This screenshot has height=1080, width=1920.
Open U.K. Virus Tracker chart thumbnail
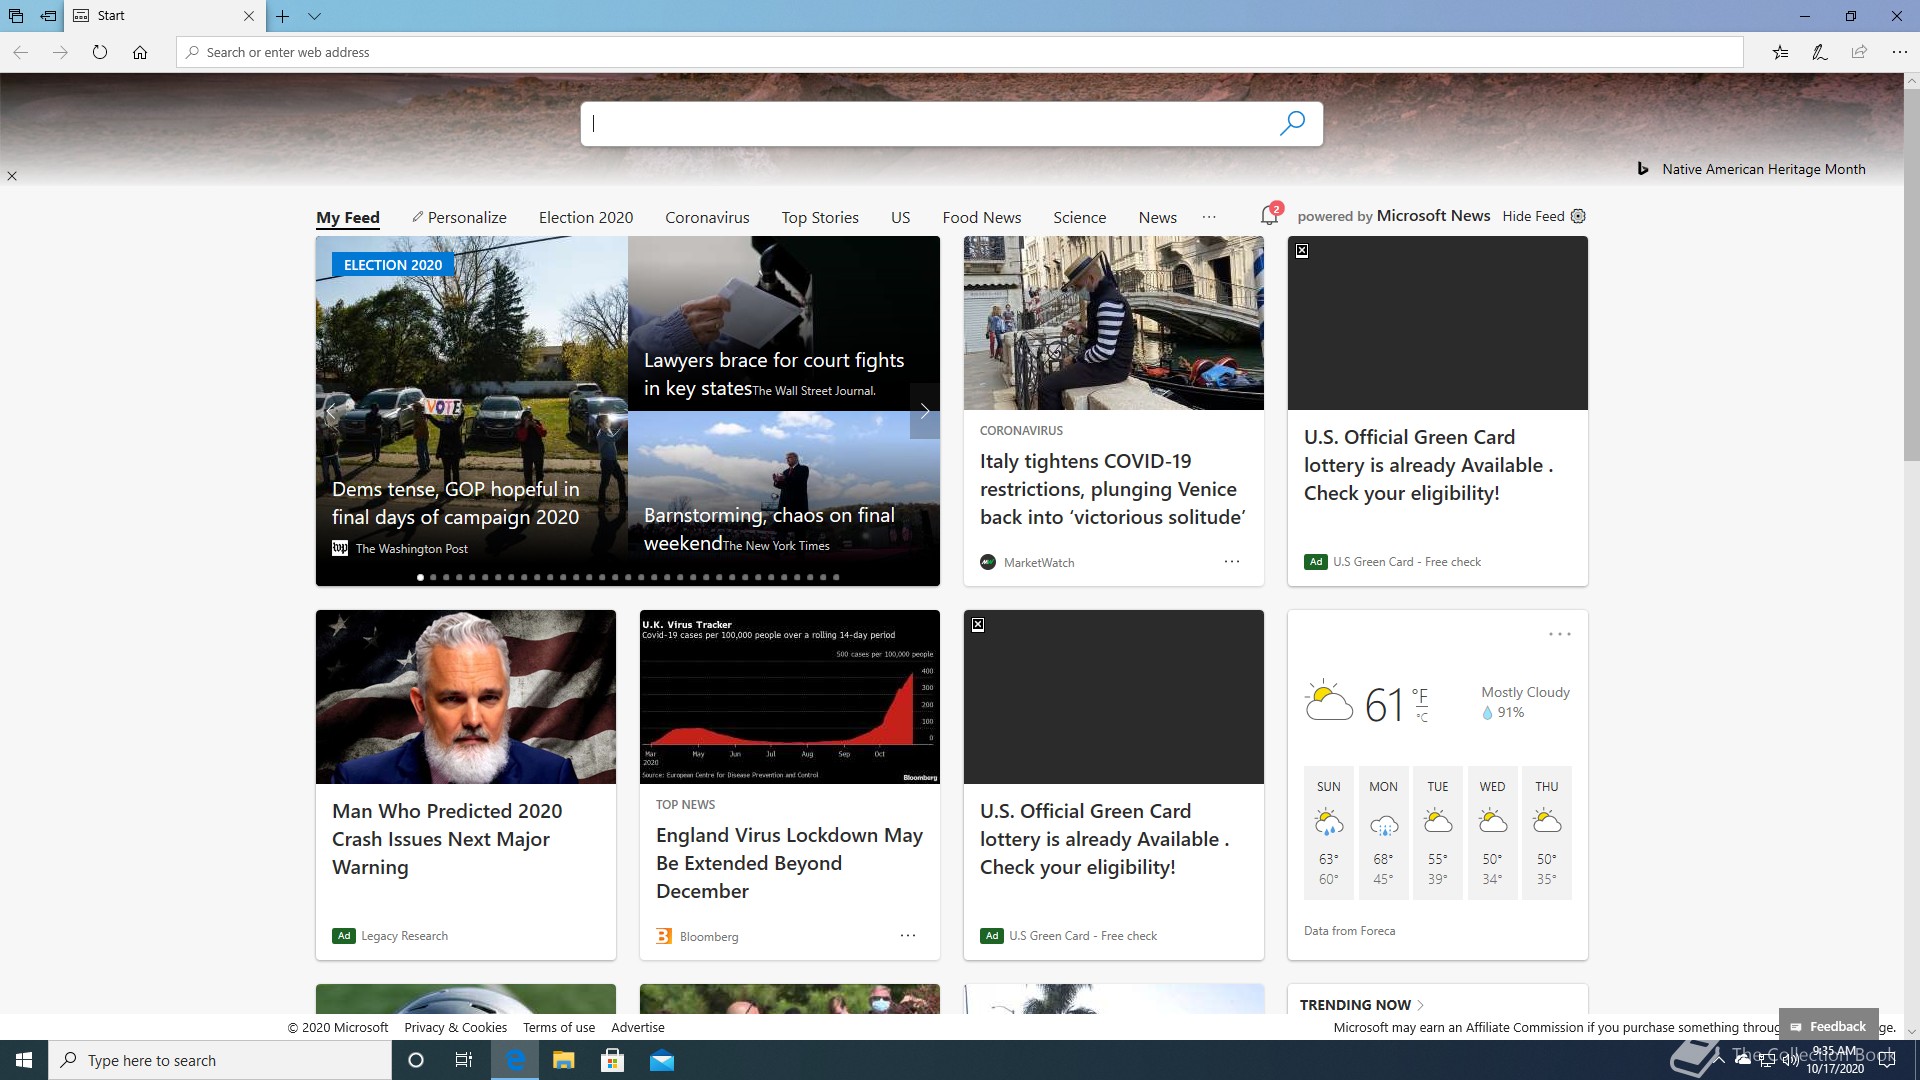click(x=790, y=697)
